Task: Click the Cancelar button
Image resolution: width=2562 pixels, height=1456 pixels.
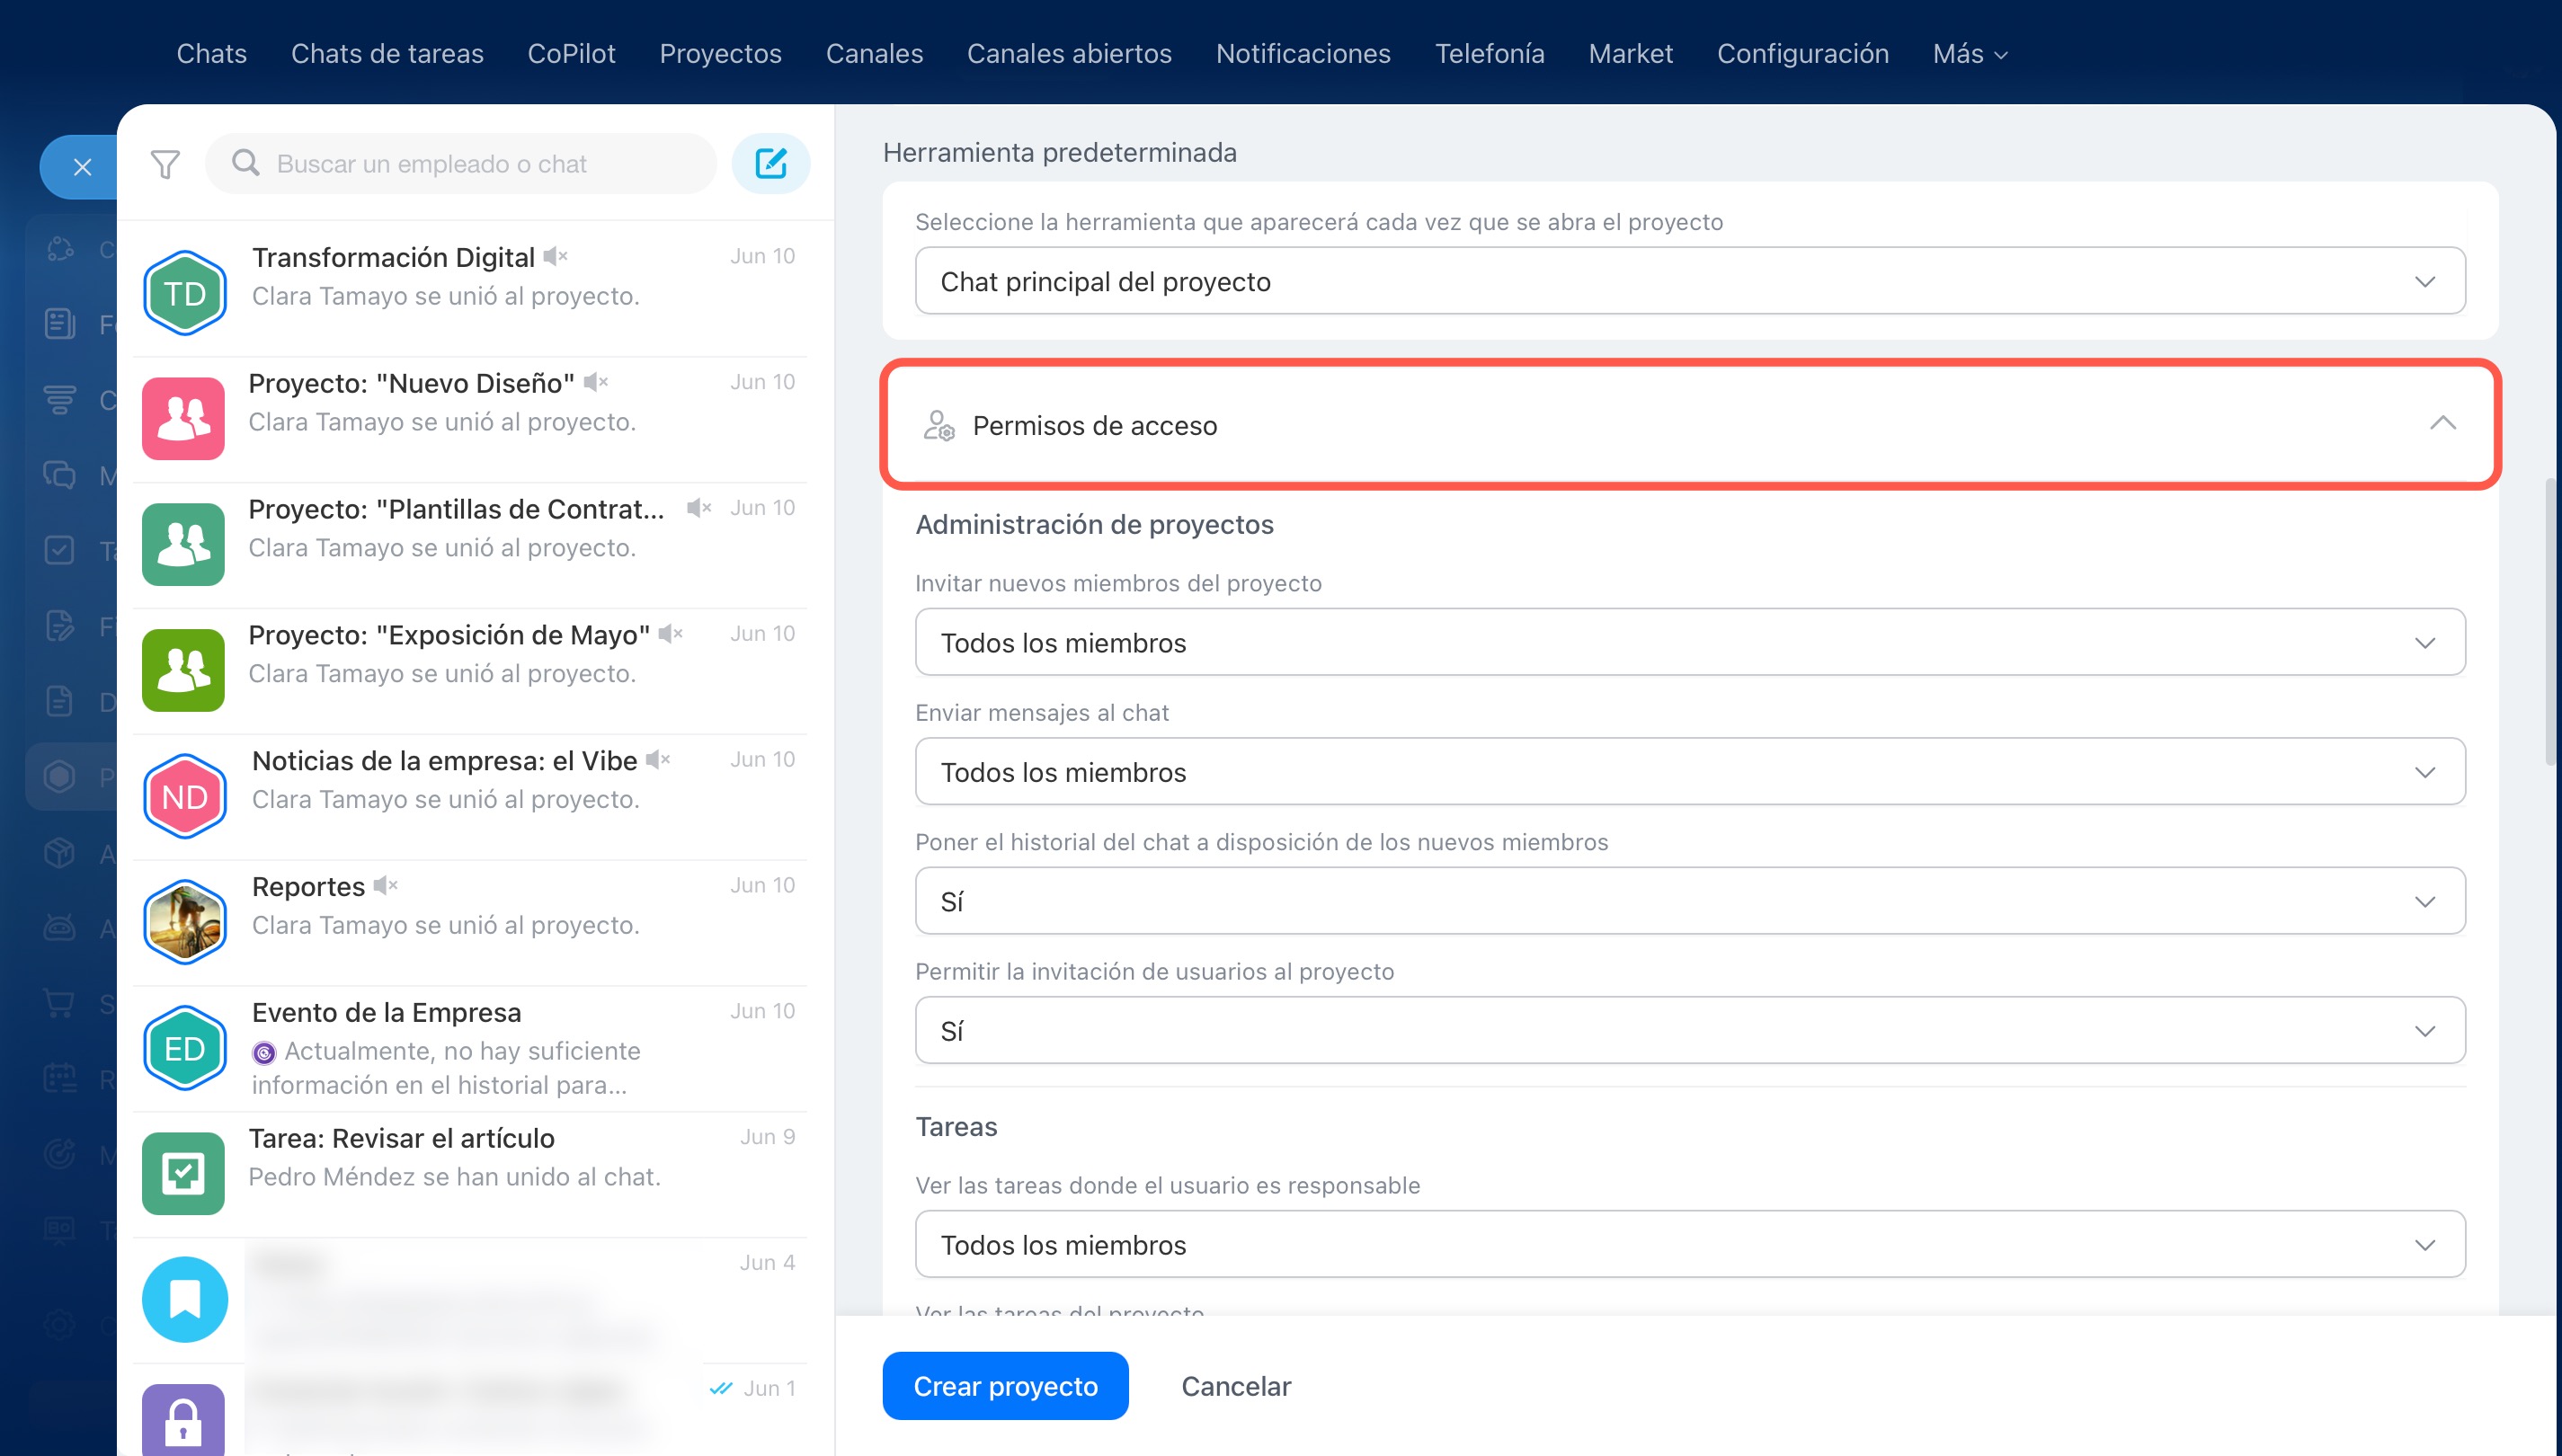Action: pos(1236,1386)
